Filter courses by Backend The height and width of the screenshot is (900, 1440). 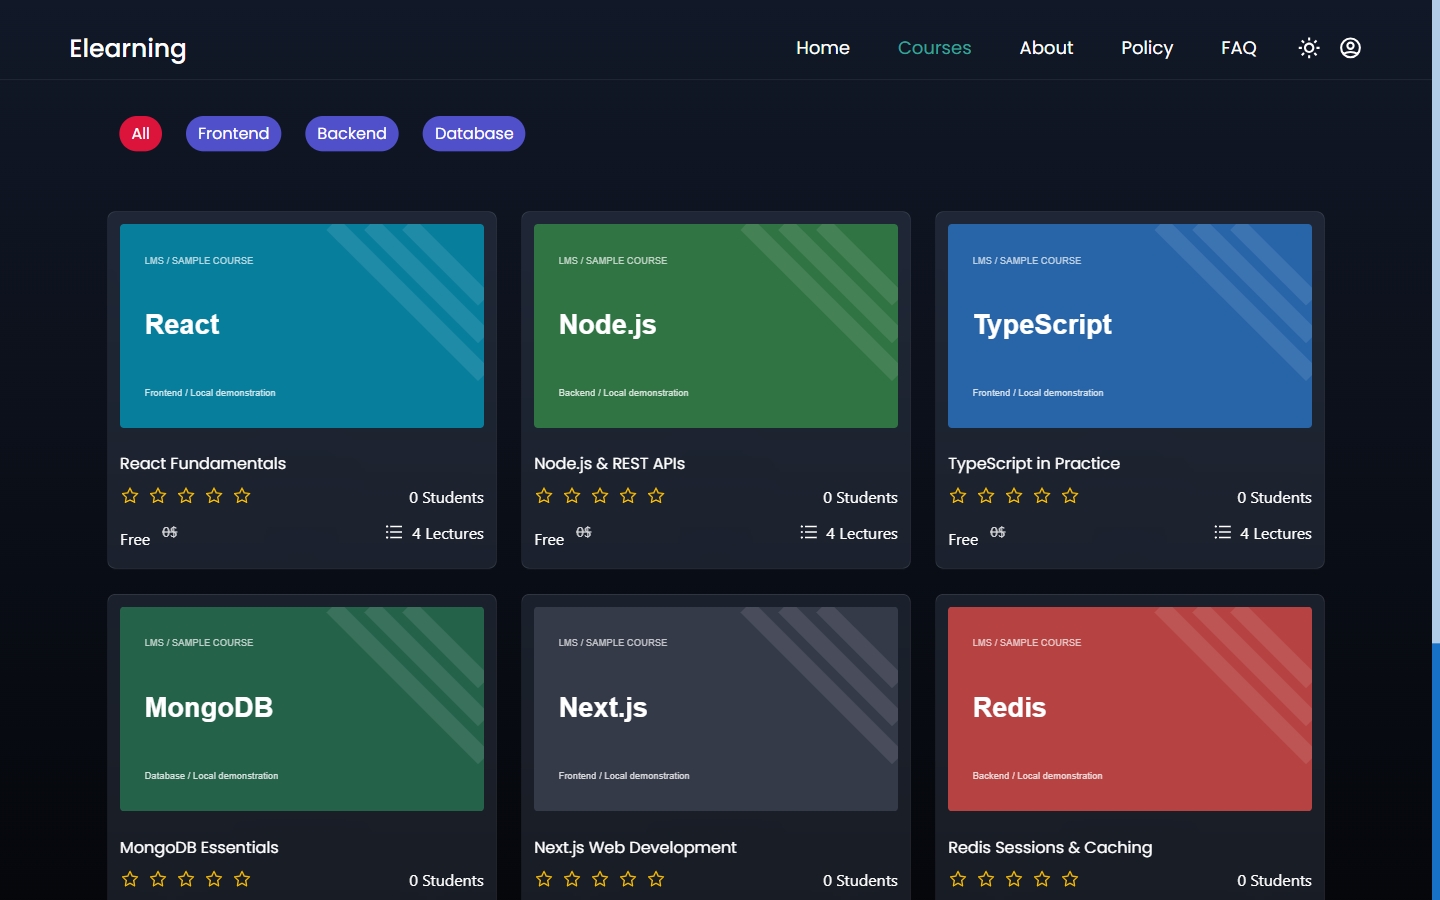[x=352, y=134]
